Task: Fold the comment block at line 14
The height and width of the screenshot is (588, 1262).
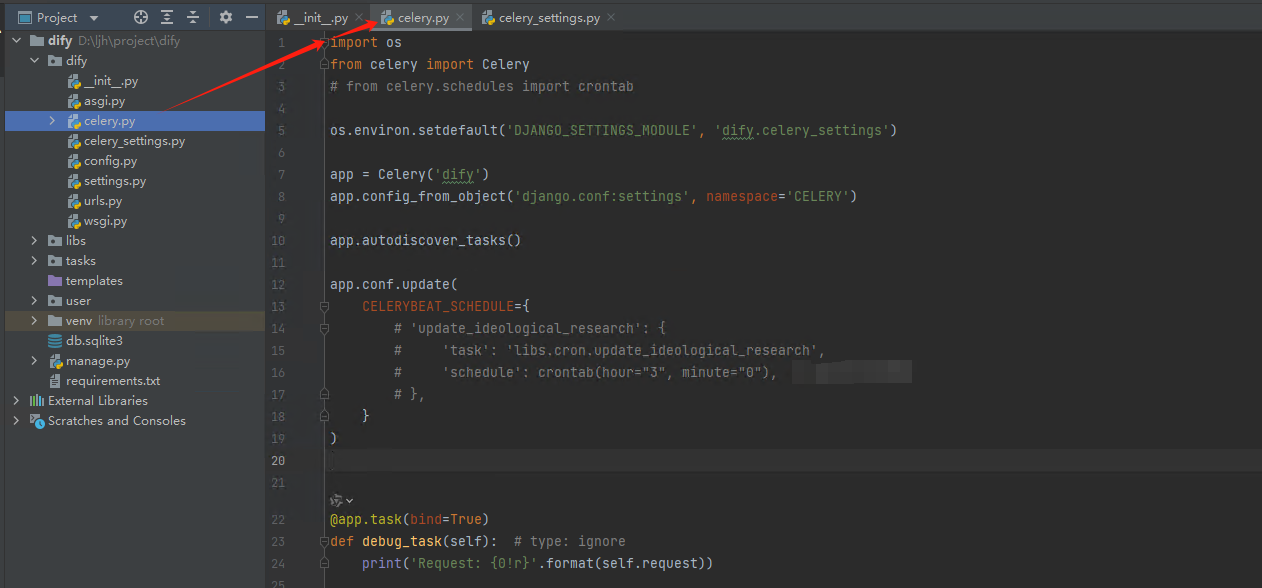Action: coord(324,329)
